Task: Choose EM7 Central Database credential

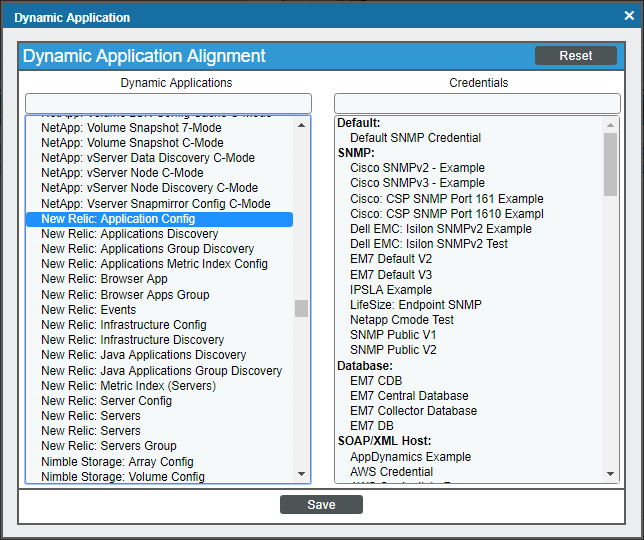Action: point(409,396)
